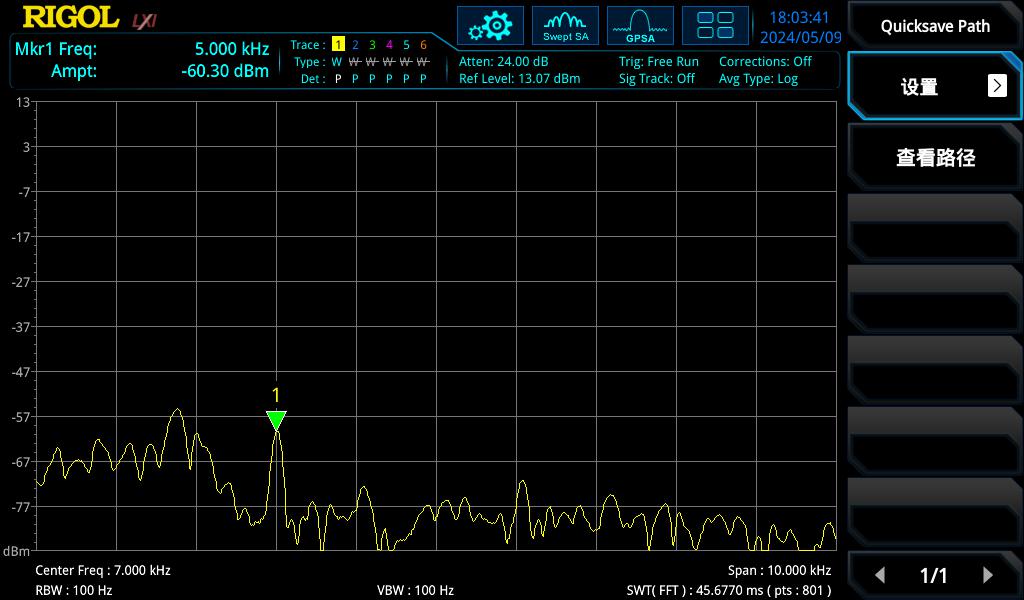The image size is (1024, 600).
Task: Toggle the Trig: Free Run setting
Action: [658, 61]
